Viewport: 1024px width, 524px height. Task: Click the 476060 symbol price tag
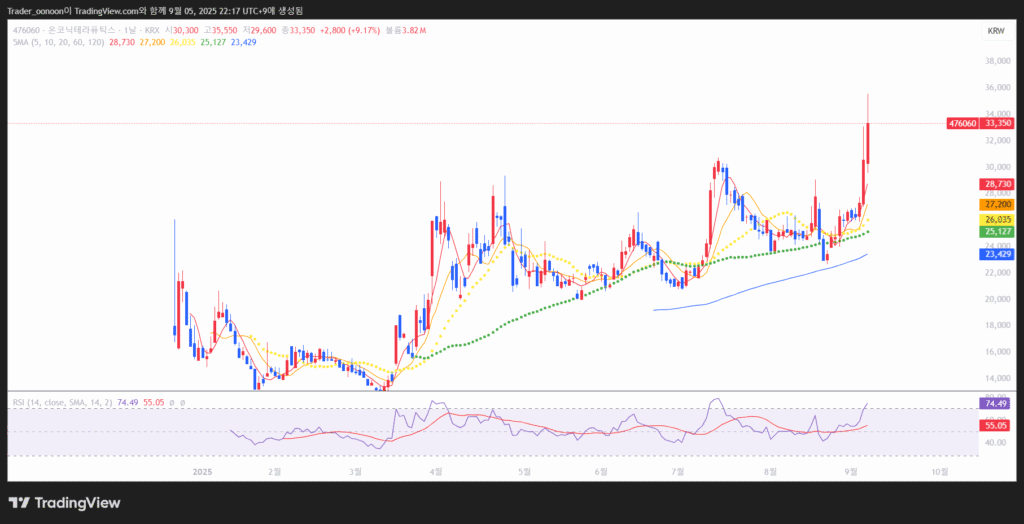(961, 123)
